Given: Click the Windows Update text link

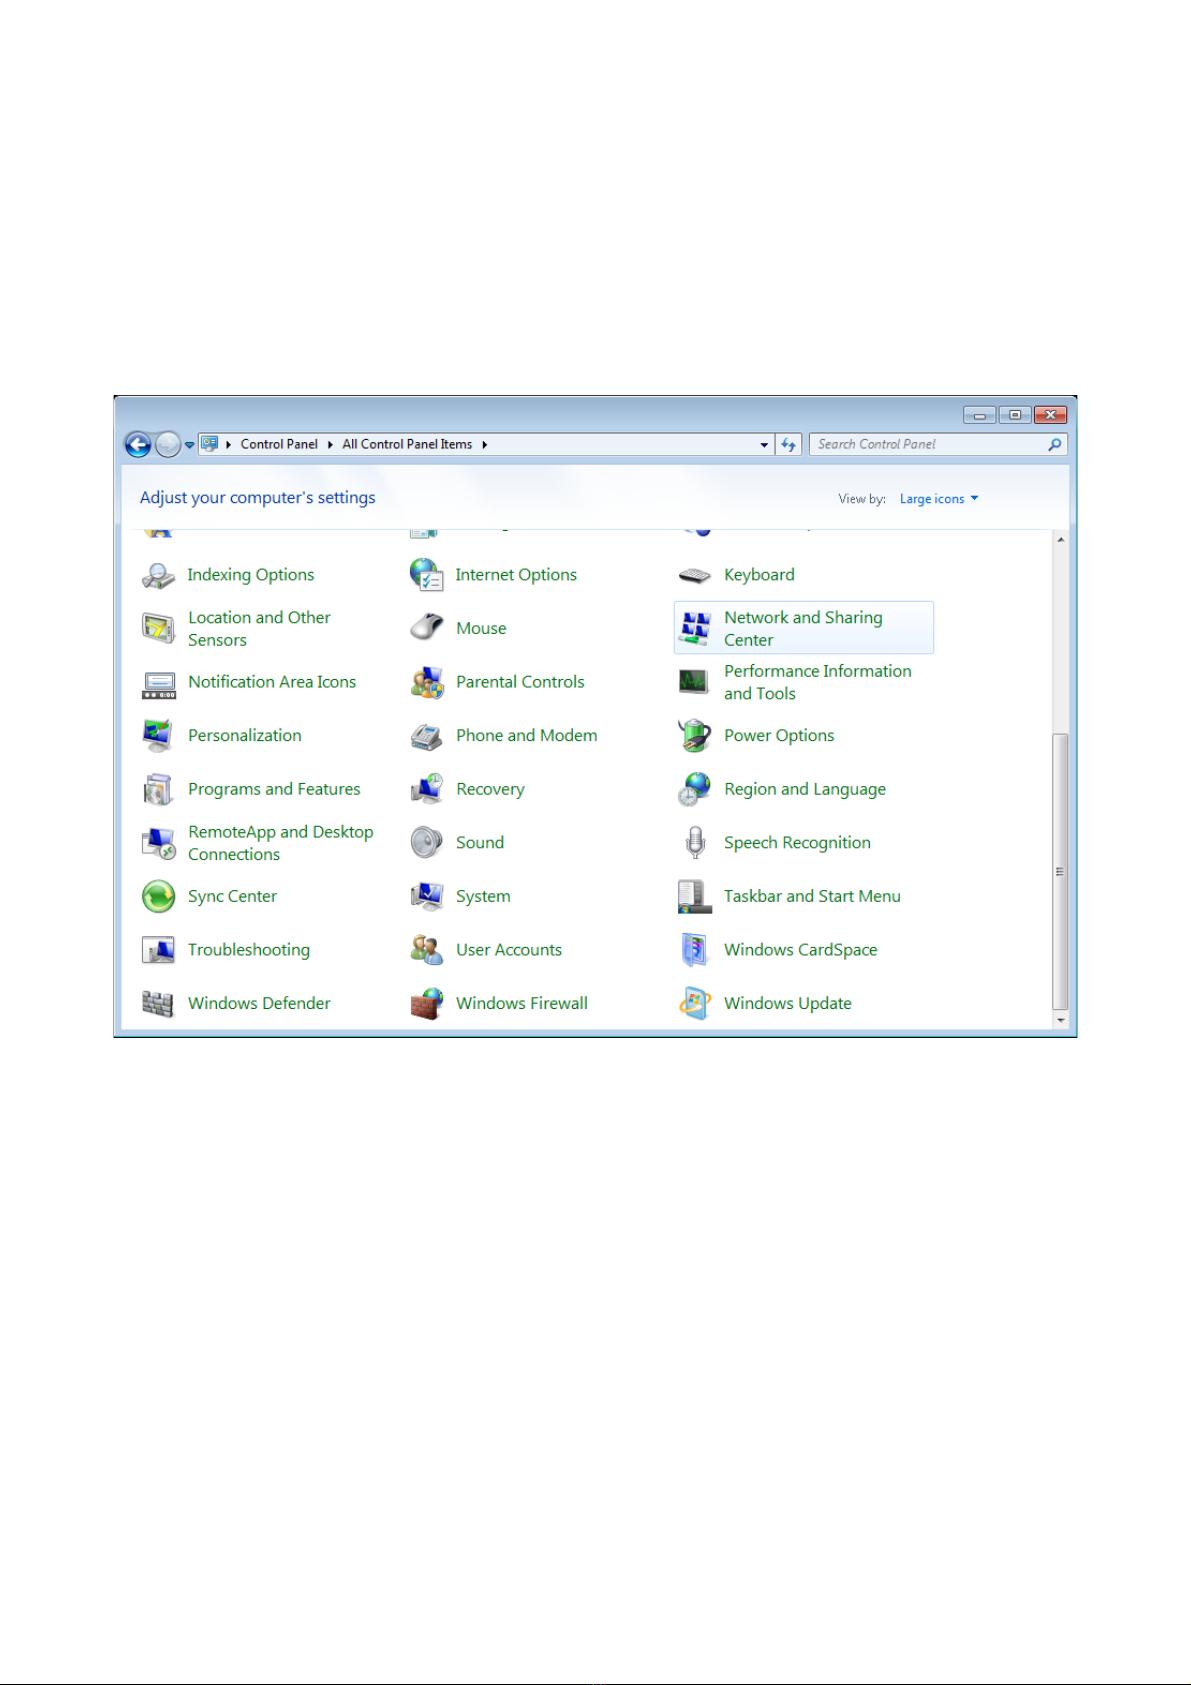Looking at the screenshot, I should pos(788,1003).
